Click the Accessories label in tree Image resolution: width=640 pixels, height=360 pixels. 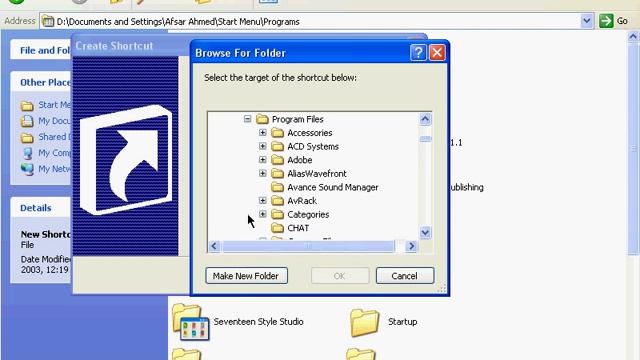coord(310,133)
